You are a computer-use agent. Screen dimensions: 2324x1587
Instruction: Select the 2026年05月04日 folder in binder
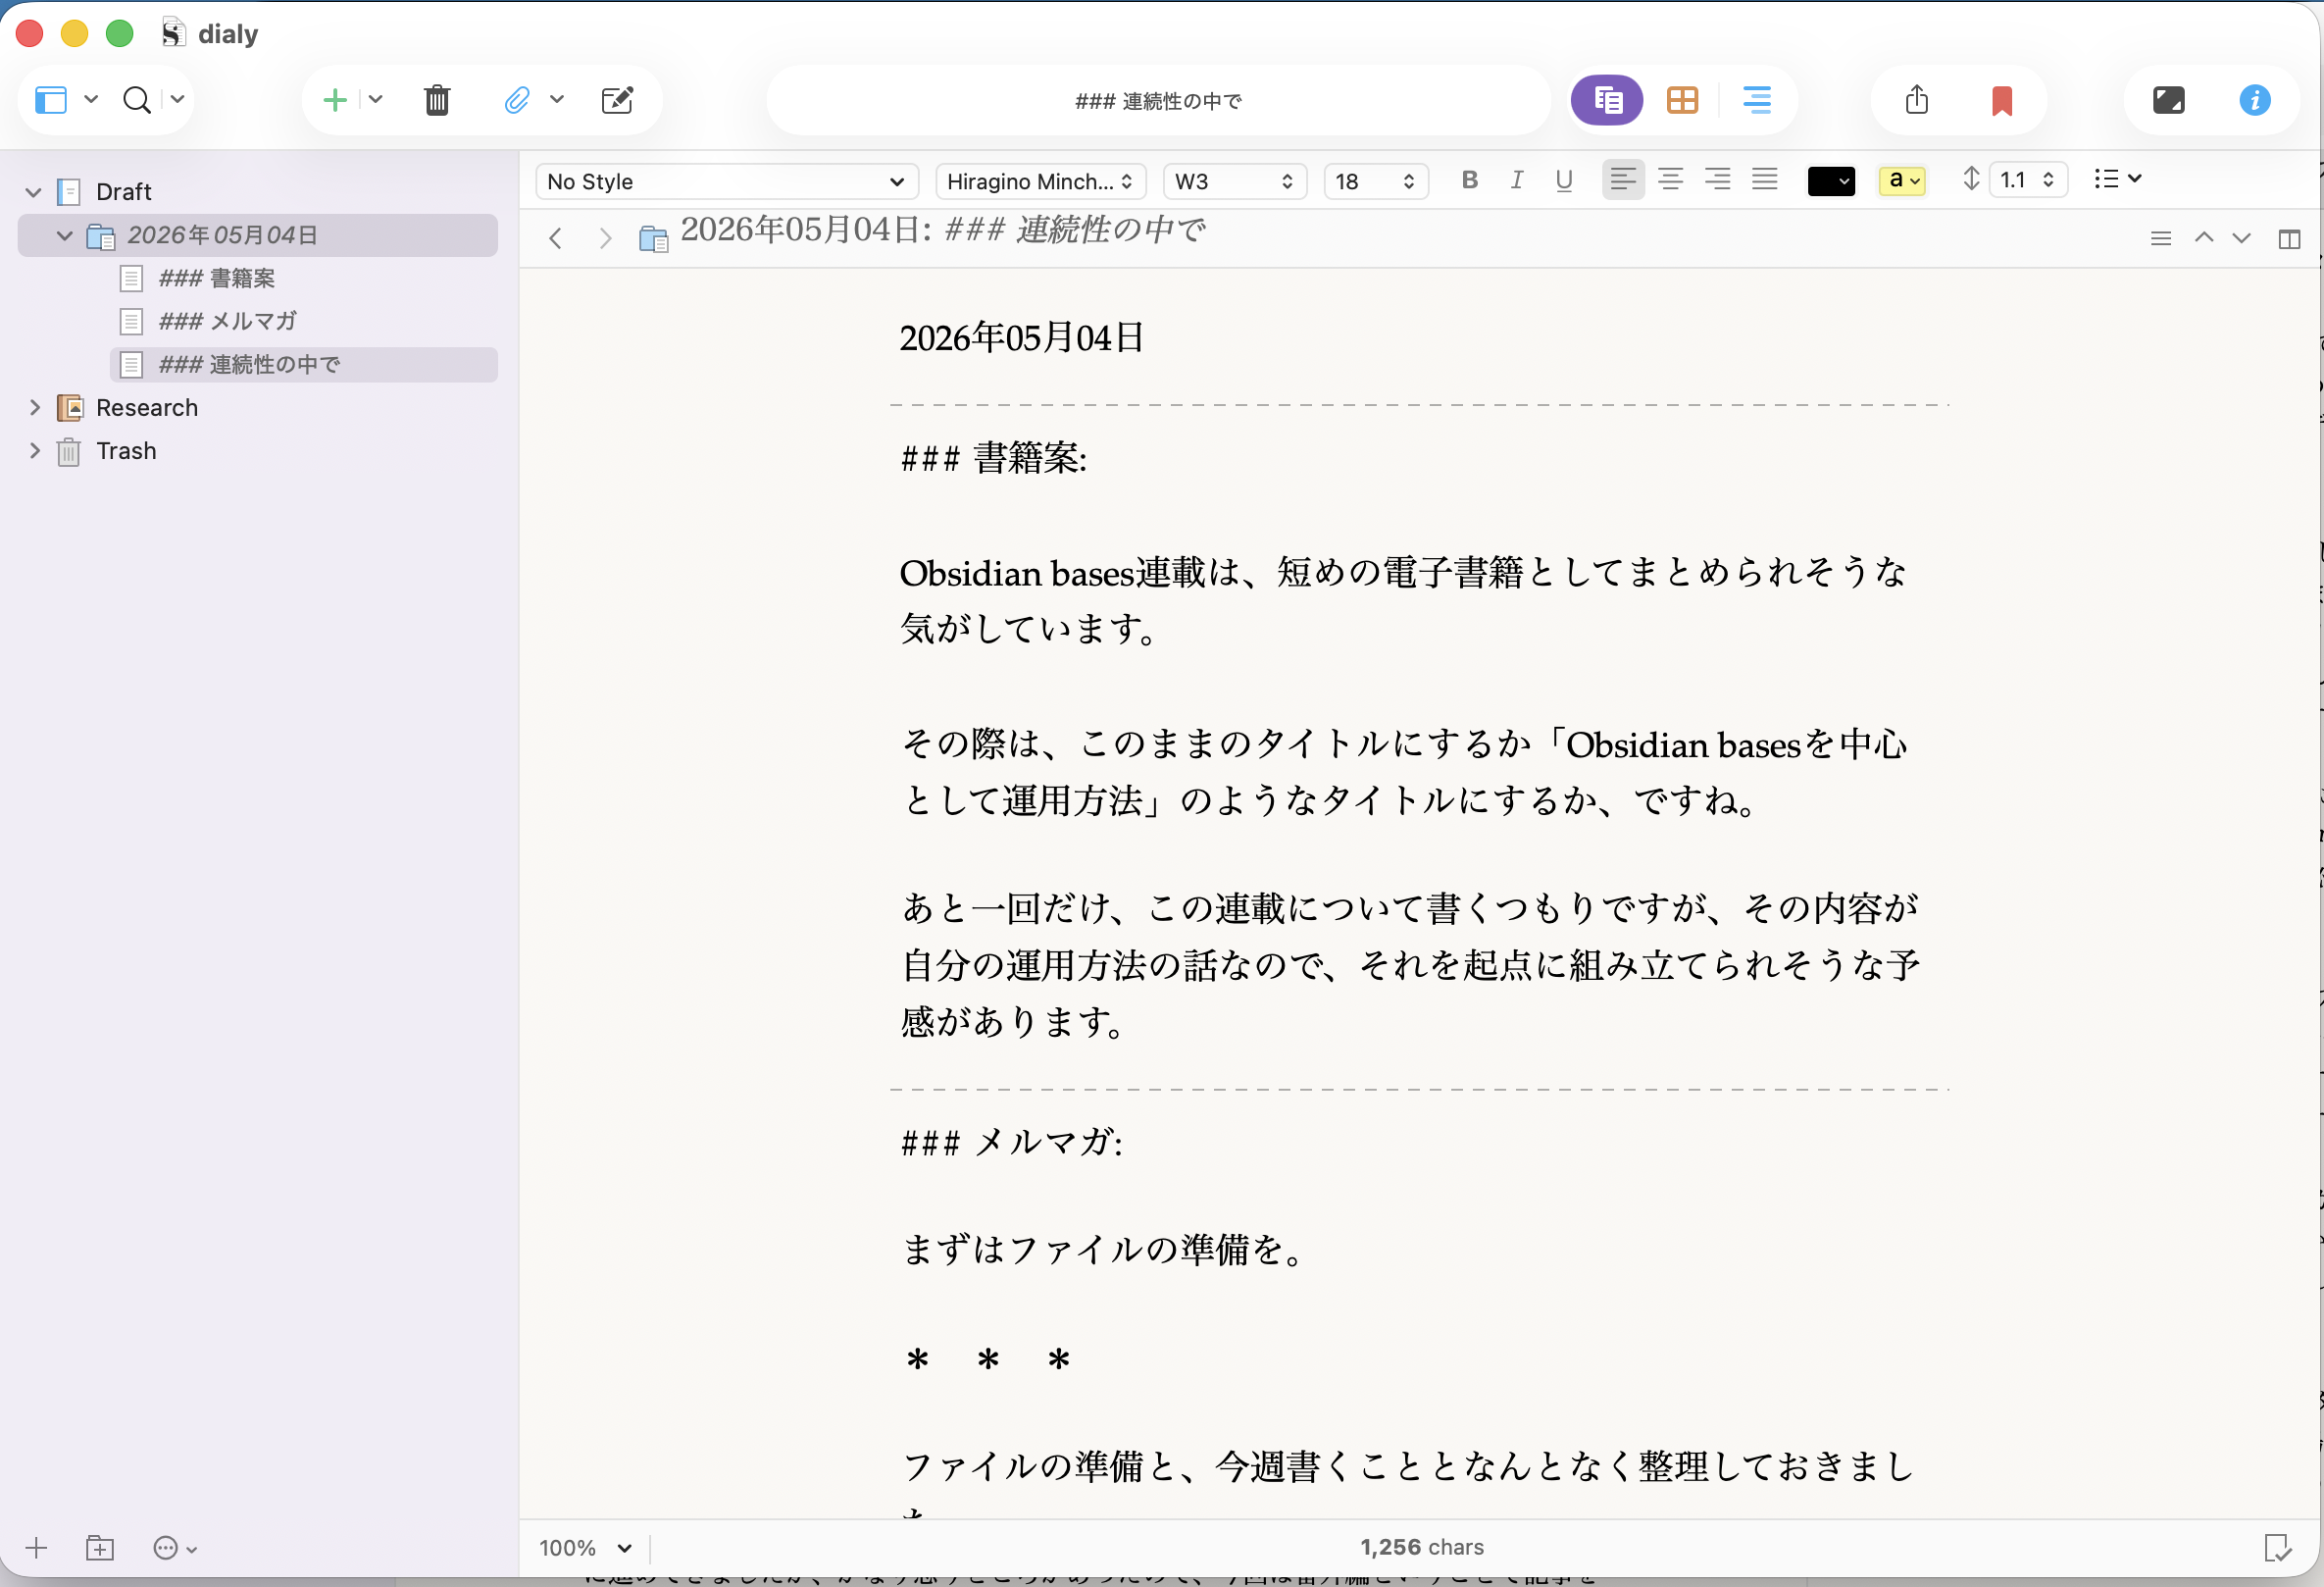258,235
